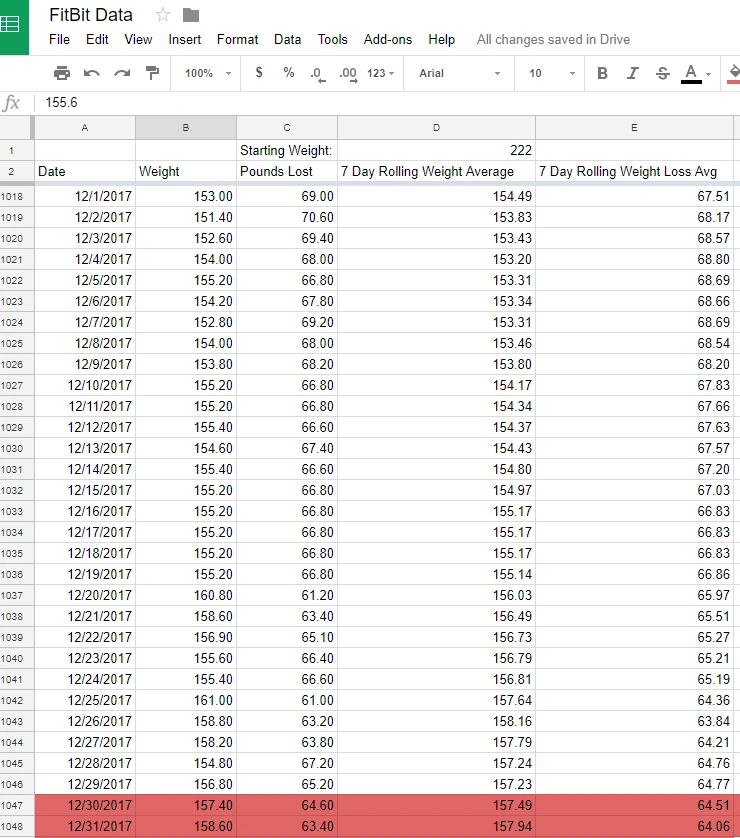This screenshot has width=740, height=838.
Task: Select column D header
Action: [437, 128]
